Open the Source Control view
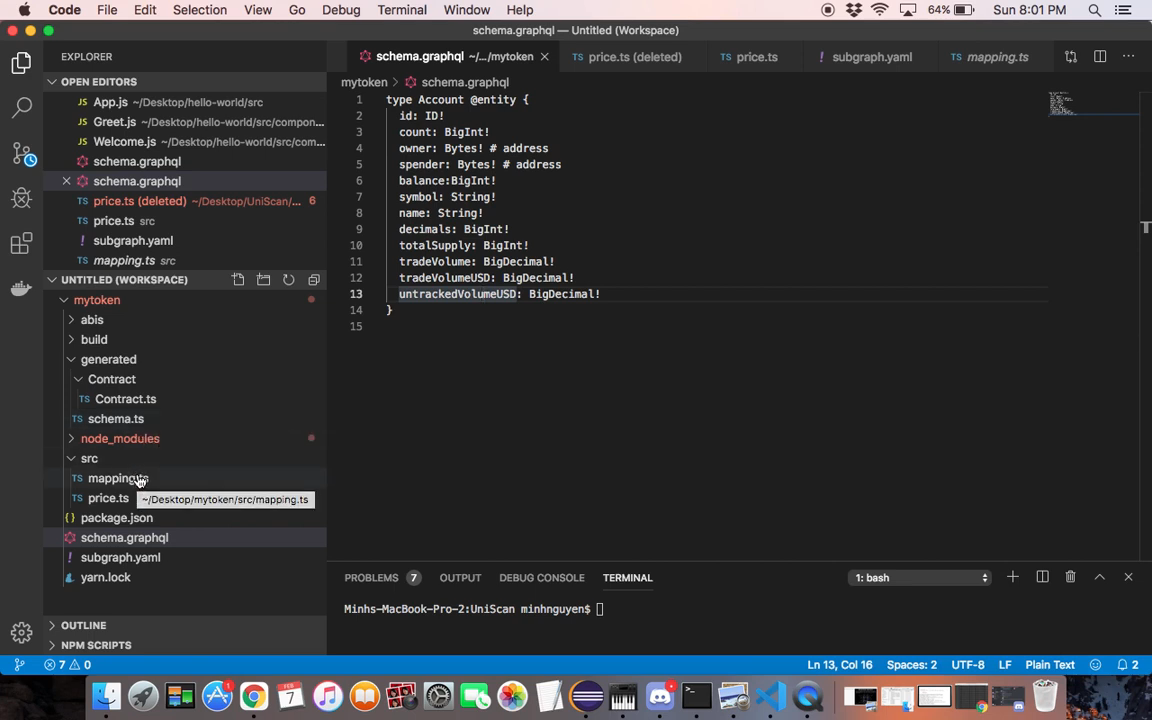 22,154
